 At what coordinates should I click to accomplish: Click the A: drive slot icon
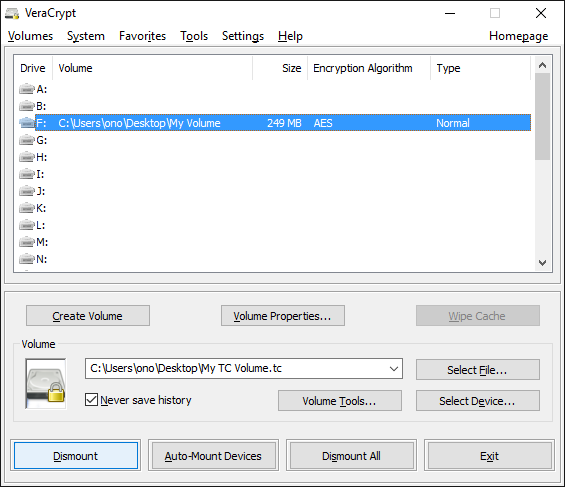coord(27,89)
